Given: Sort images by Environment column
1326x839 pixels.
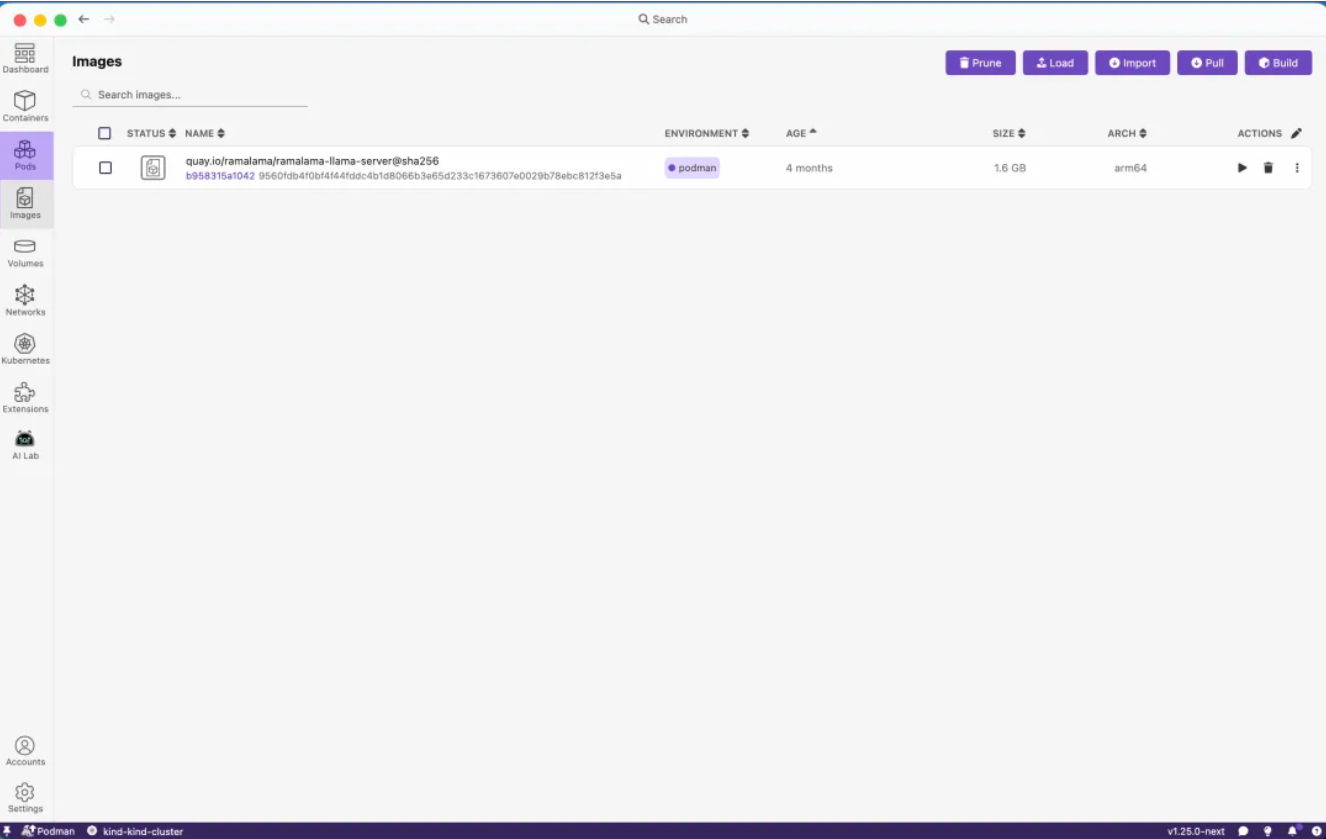Looking at the screenshot, I should click(x=707, y=133).
